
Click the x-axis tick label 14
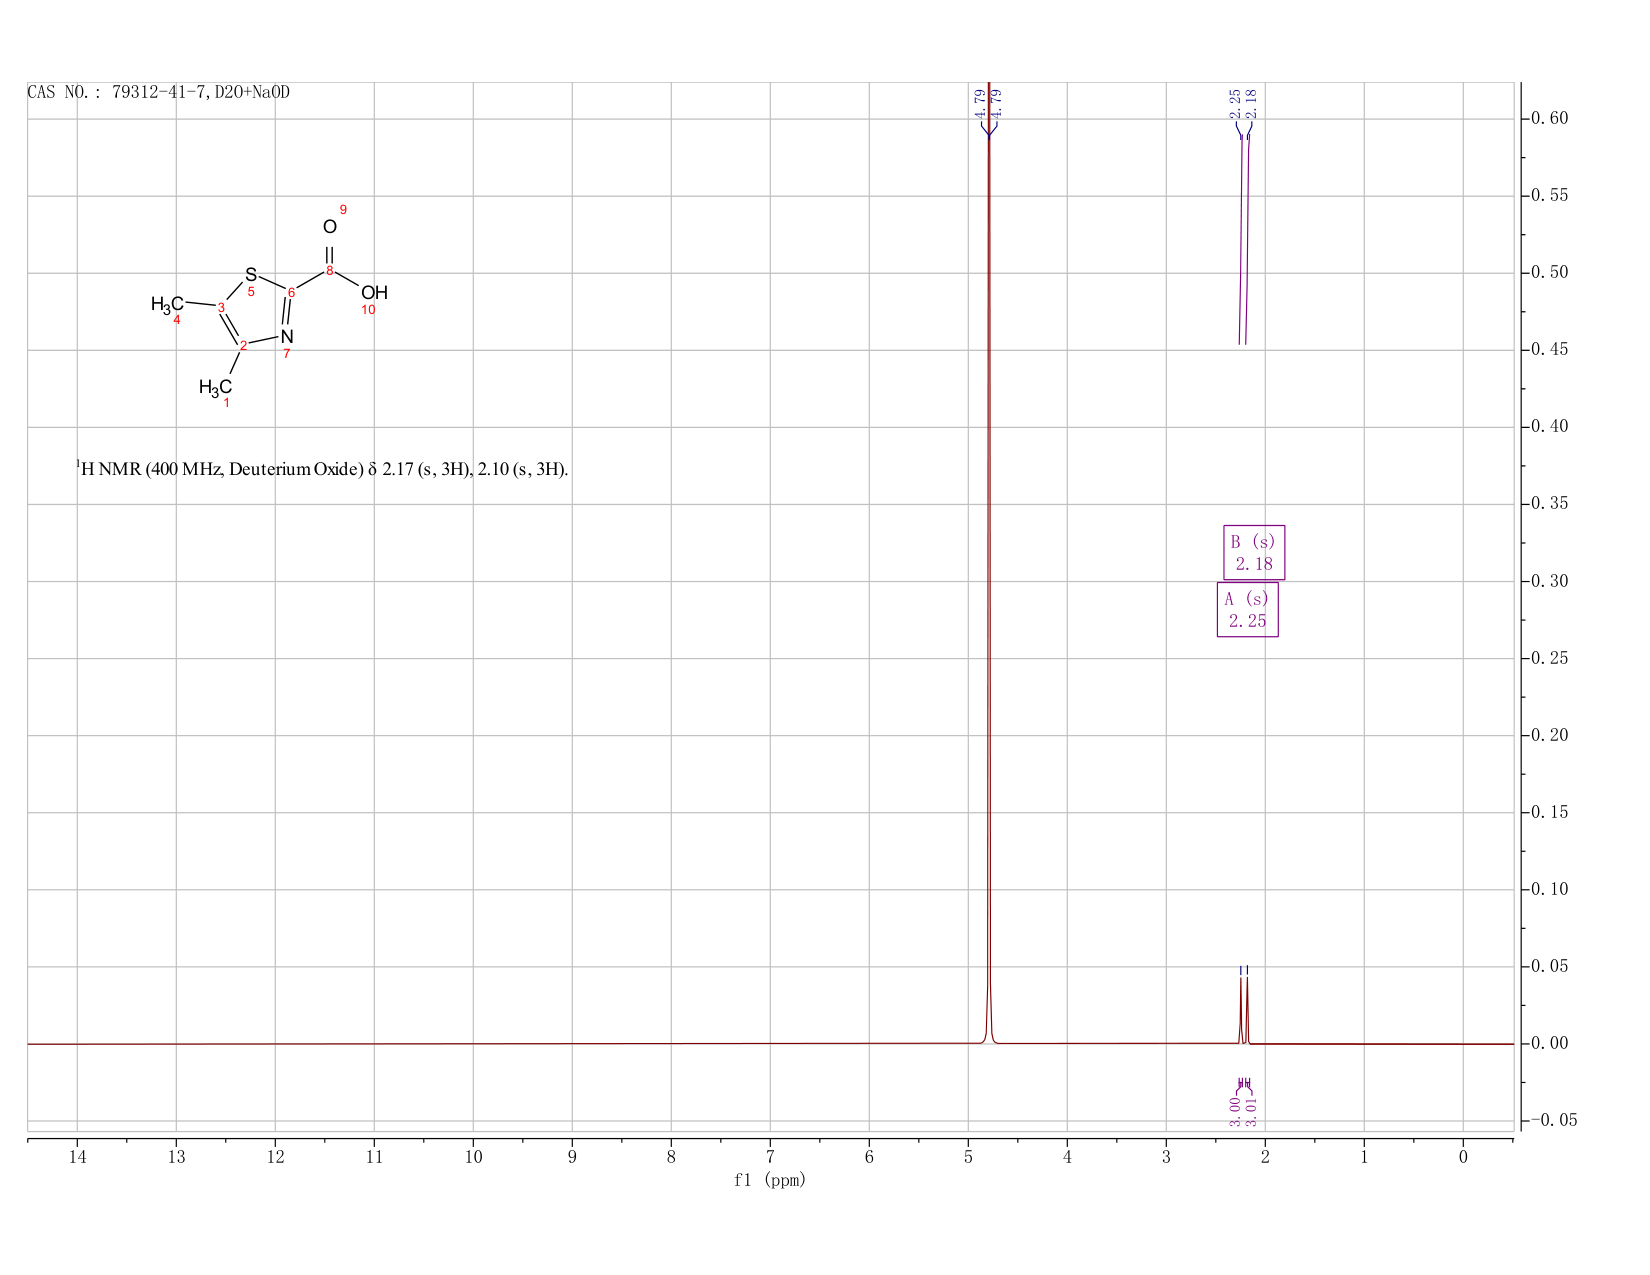pos(77,1158)
